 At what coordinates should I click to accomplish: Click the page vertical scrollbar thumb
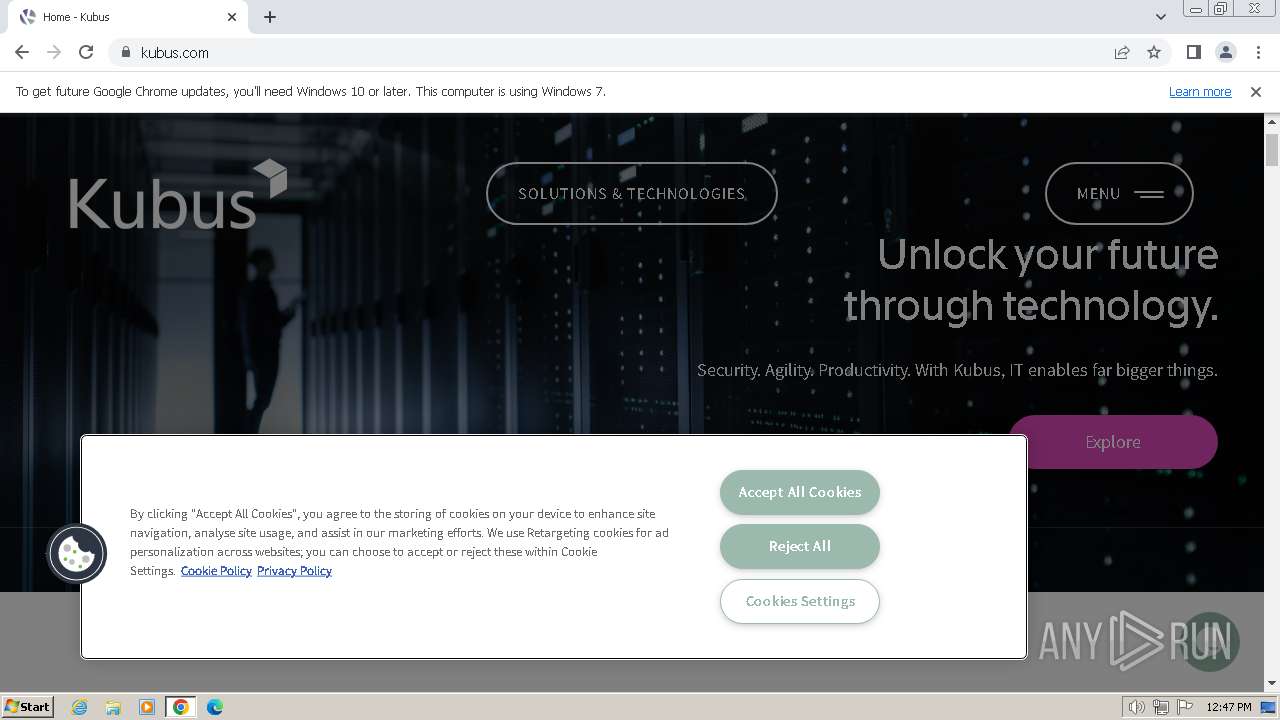(1272, 149)
